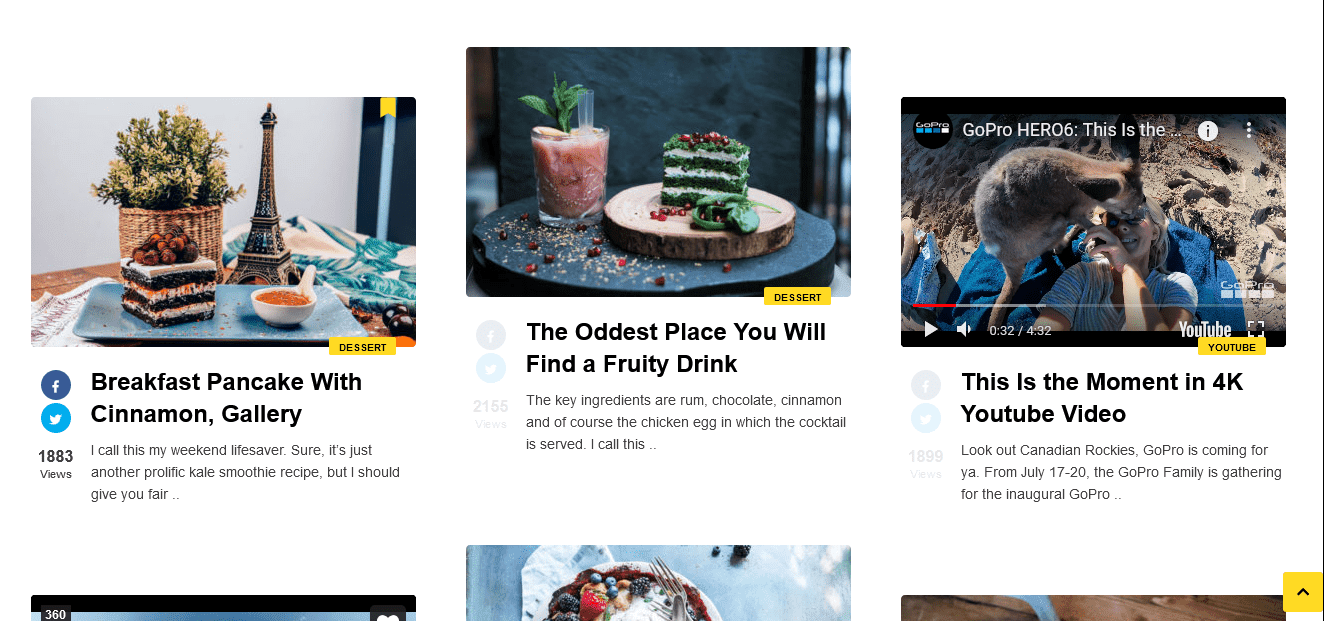Mute the YouTube video volume
The height and width of the screenshot is (621, 1324).
point(964,329)
